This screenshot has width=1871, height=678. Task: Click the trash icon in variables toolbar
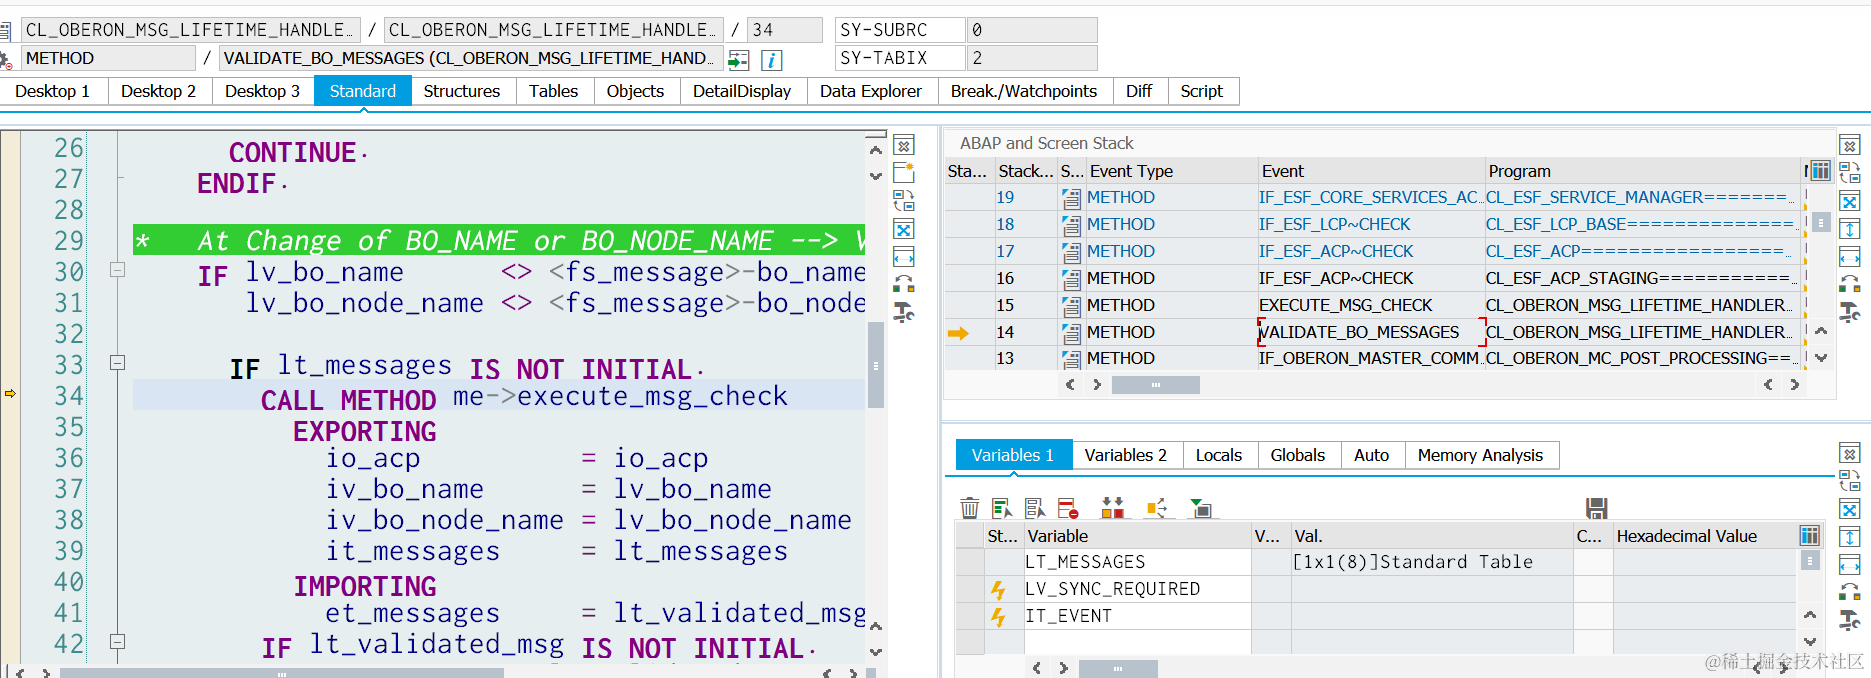click(969, 508)
